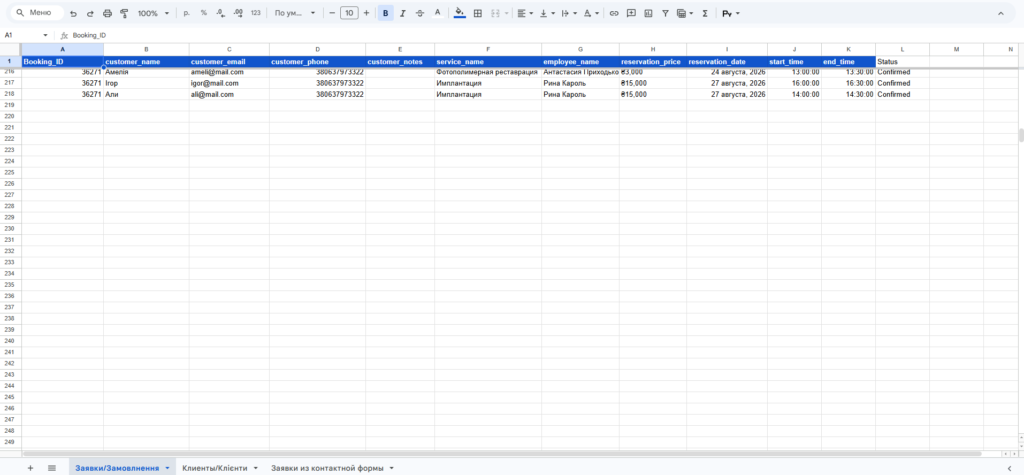Insert a link

coord(614,13)
